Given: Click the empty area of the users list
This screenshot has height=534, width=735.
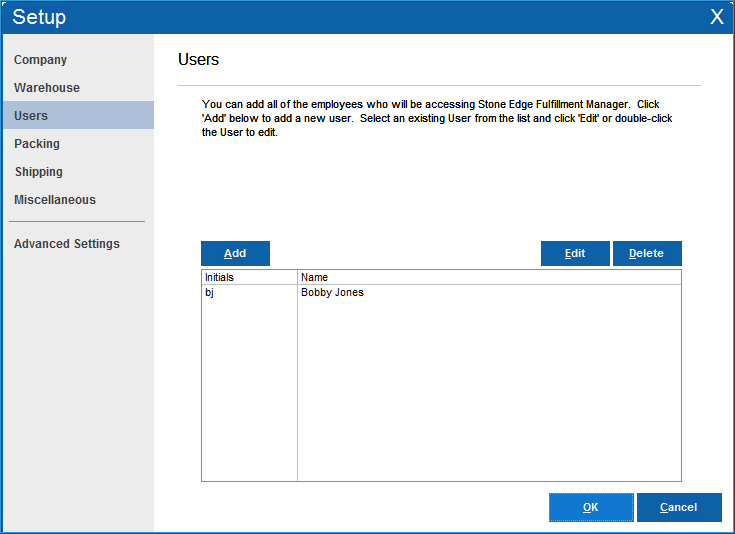Looking at the screenshot, I should (x=488, y=400).
